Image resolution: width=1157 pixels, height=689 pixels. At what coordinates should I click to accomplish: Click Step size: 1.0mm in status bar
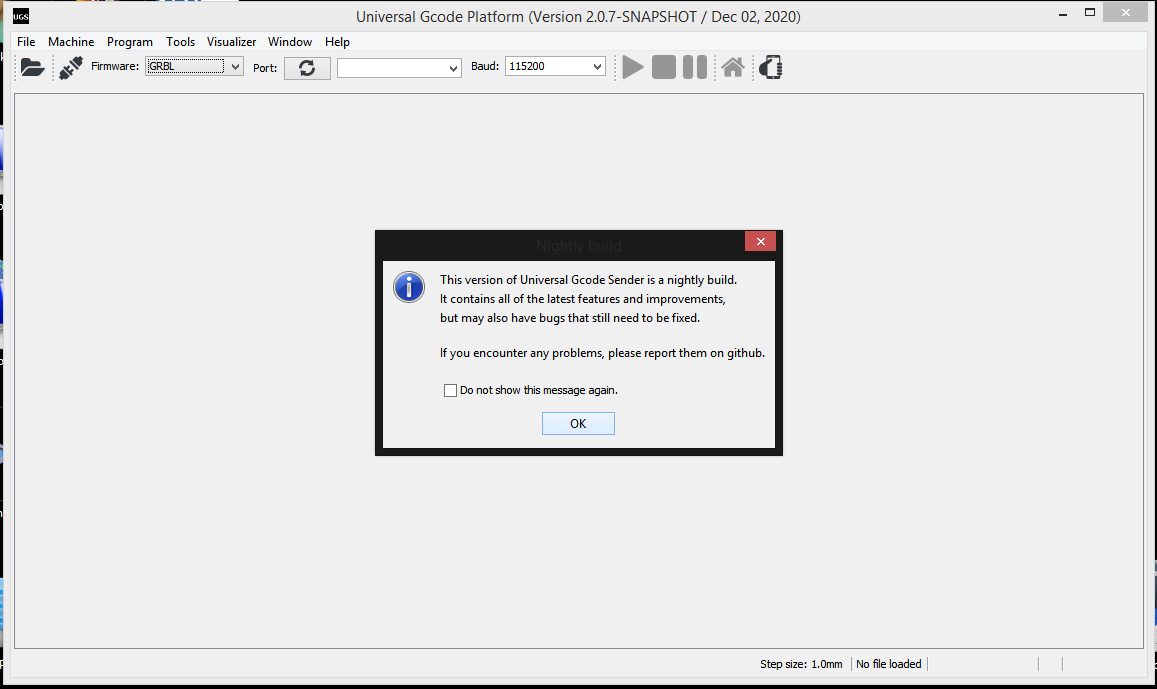coord(801,664)
